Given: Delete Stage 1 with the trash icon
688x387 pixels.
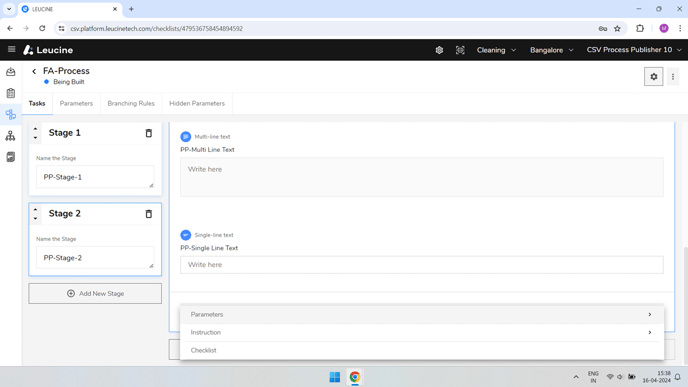Looking at the screenshot, I should click(x=149, y=133).
